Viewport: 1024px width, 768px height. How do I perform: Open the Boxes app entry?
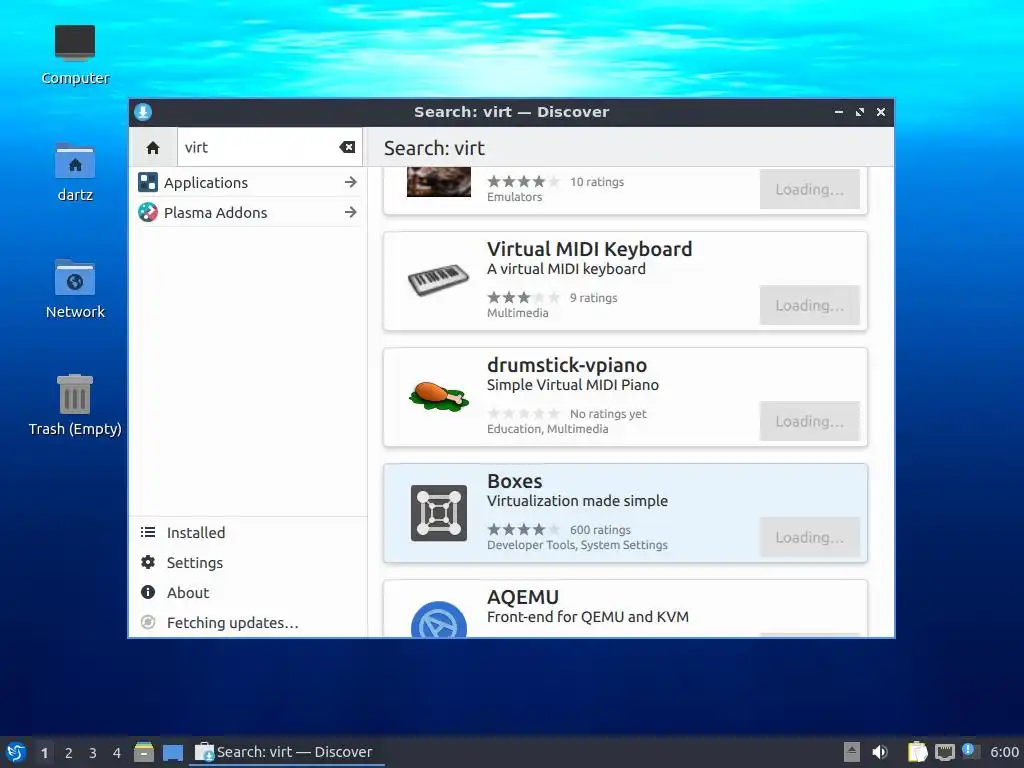(625, 513)
